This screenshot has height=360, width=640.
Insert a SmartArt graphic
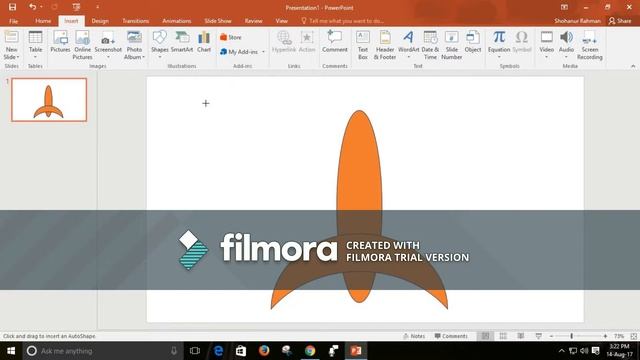[182, 42]
